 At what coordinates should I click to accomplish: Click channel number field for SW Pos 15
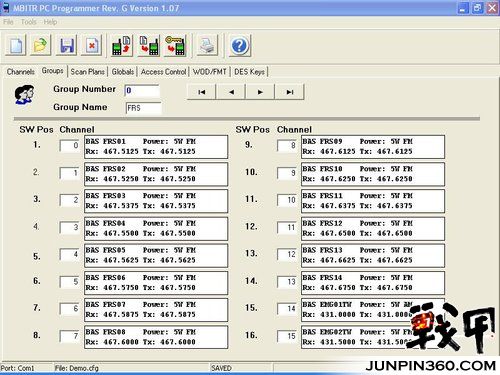coord(287,309)
